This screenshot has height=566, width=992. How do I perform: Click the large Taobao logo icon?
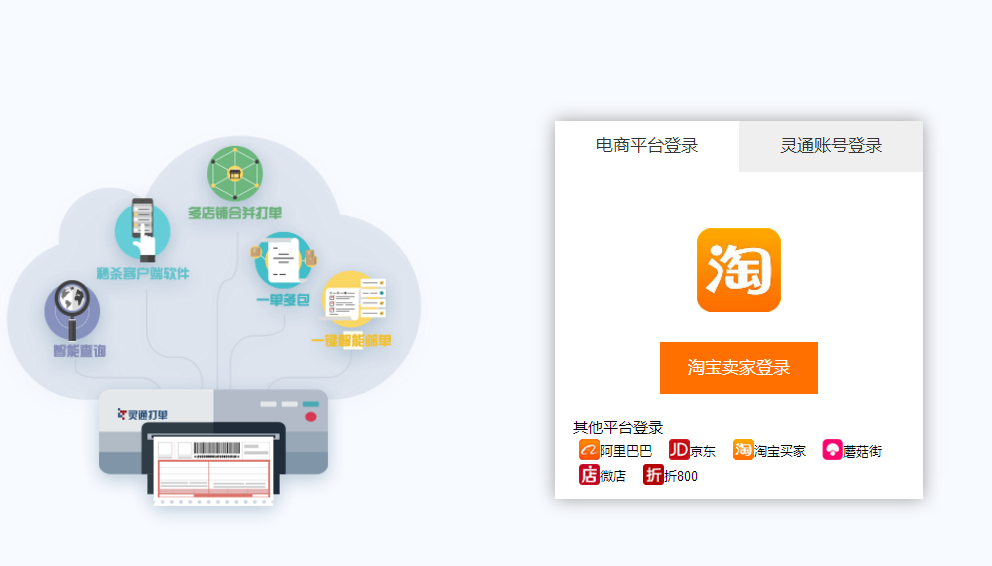pos(738,270)
